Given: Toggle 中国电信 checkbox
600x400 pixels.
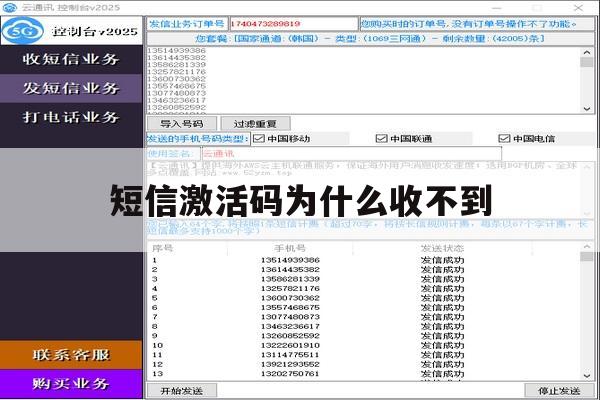Looking at the screenshot, I should 504,139.
